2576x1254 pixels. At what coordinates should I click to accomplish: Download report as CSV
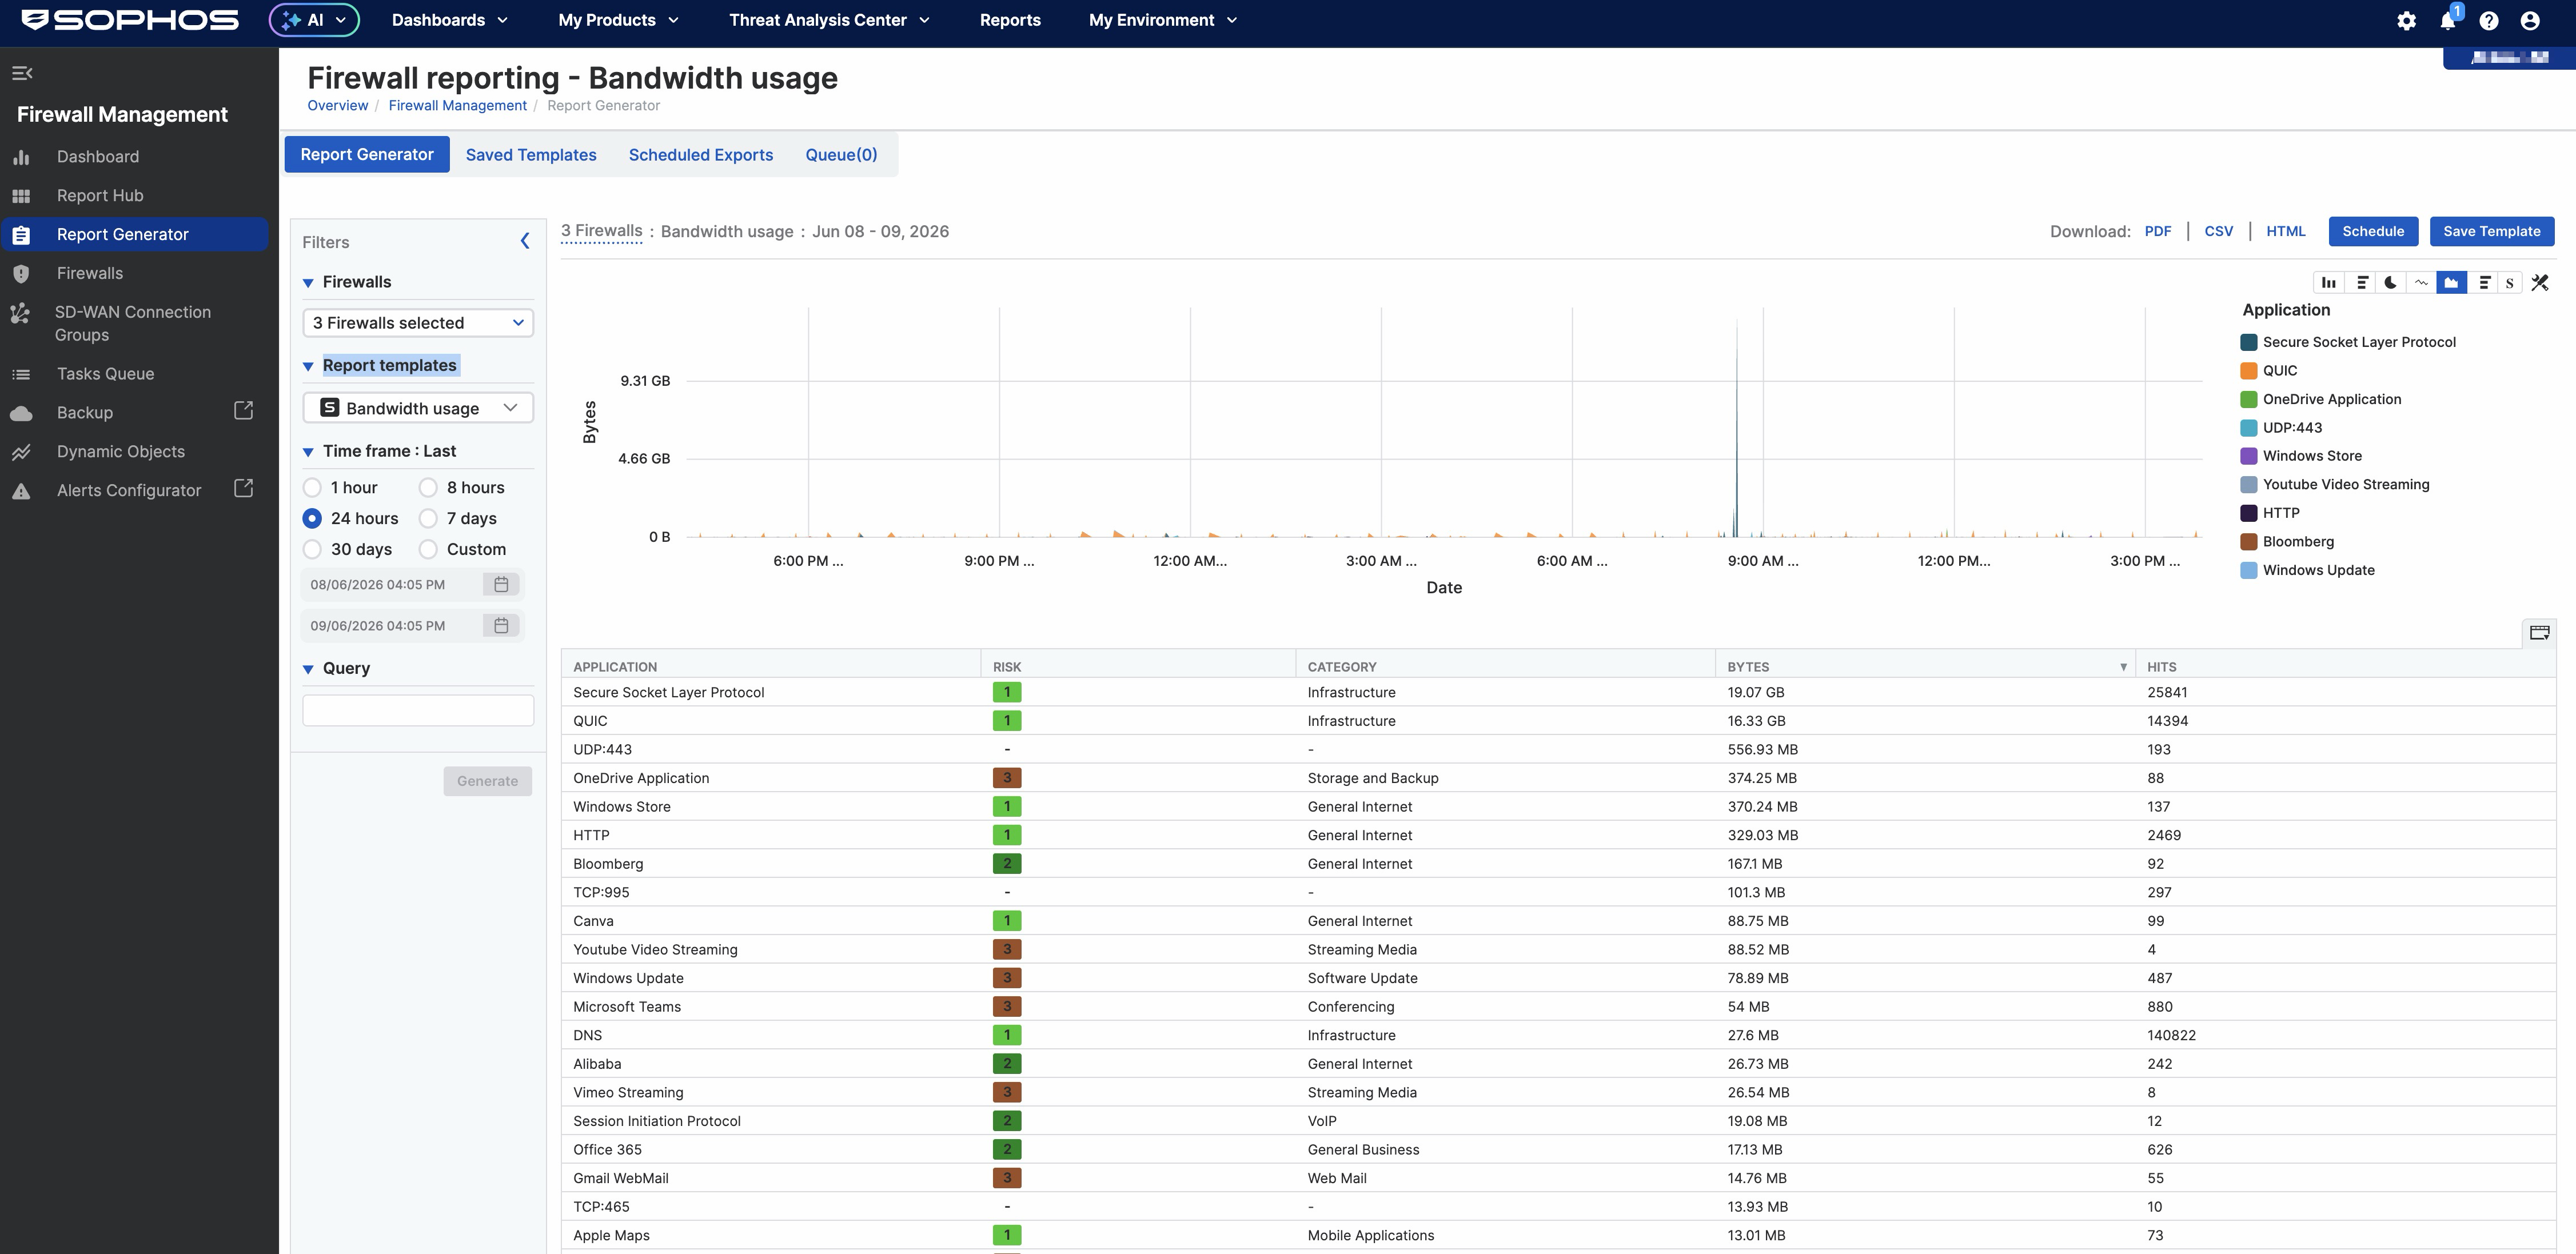tap(2218, 231)
